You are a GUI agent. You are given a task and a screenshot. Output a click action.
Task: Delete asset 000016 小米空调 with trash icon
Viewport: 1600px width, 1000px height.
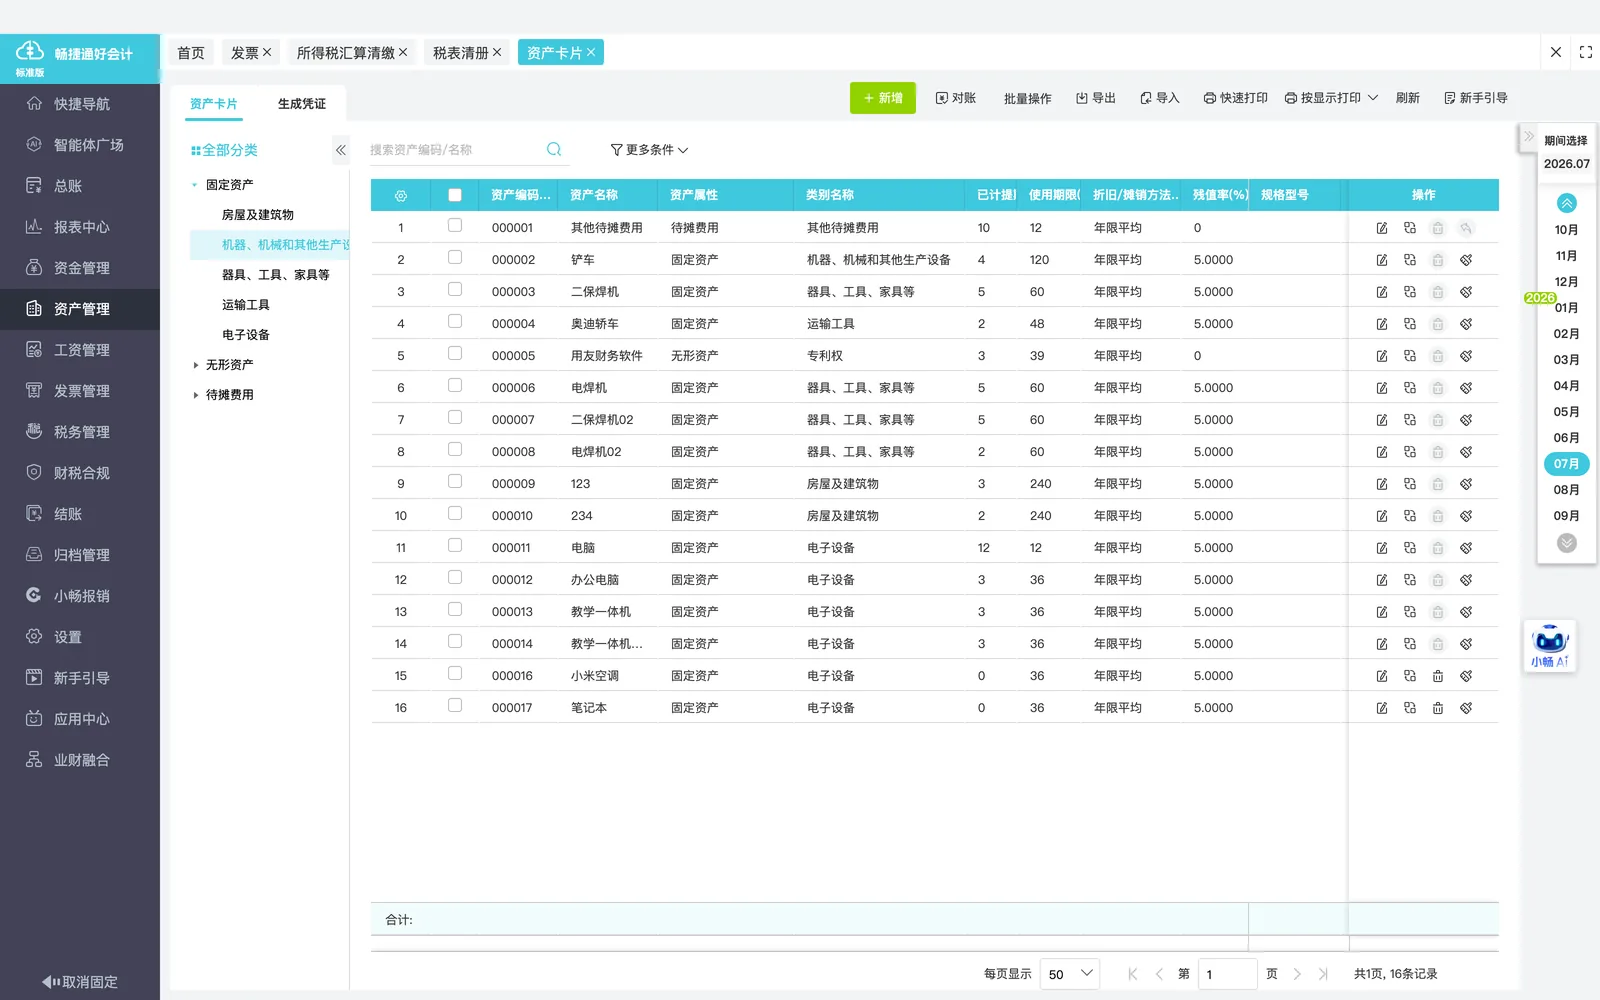(x=1438, y=676)
